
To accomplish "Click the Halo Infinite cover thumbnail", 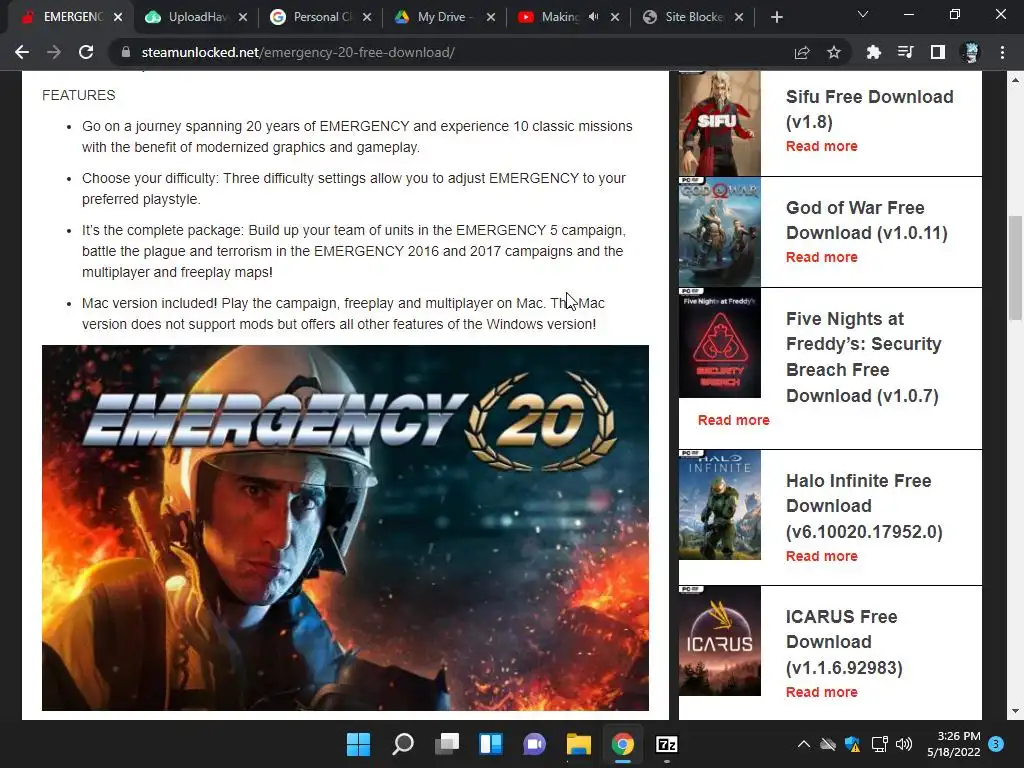I will click(x=720, y=505).
